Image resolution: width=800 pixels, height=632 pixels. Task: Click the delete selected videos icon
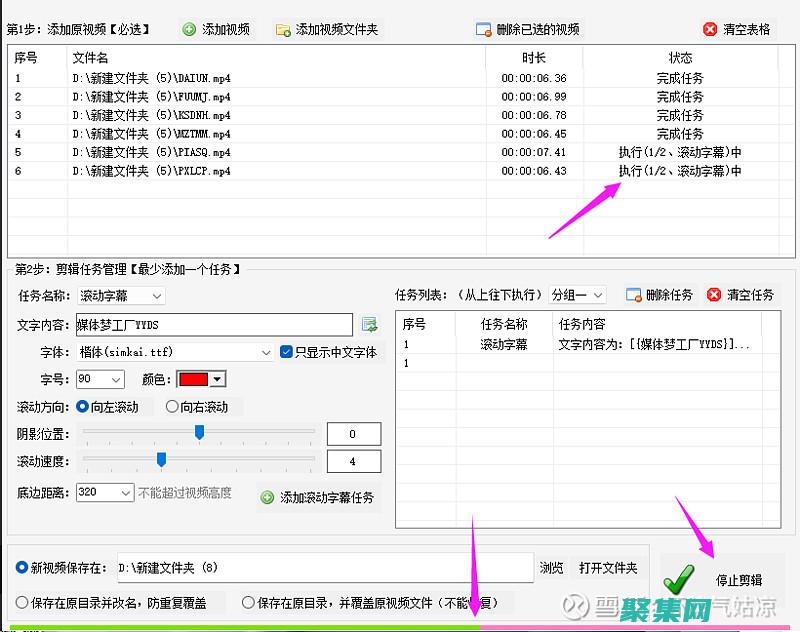(482, 29)
